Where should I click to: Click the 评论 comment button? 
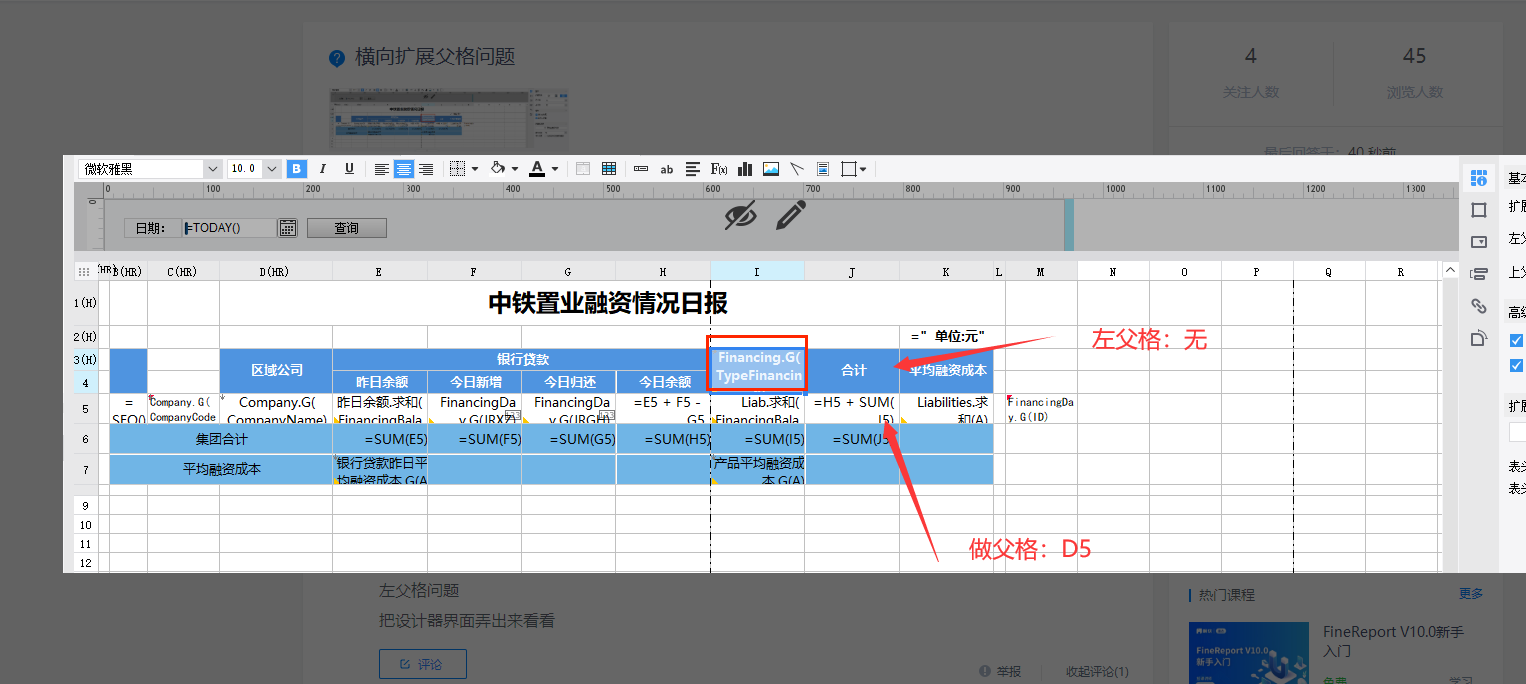tap(422, 664)
